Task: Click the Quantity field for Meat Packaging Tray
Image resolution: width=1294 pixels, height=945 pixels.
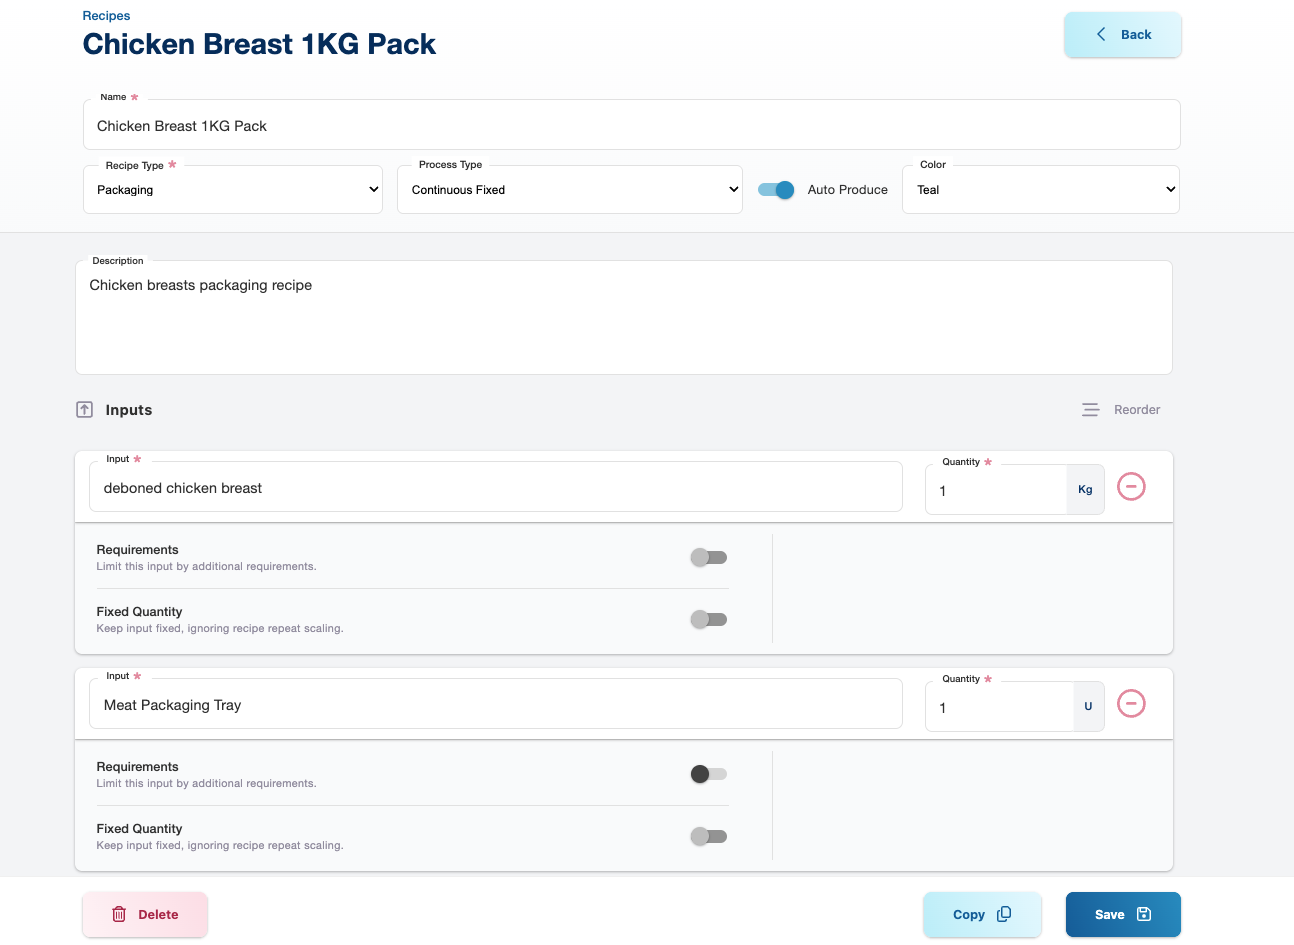Action: tap(998, 708)
